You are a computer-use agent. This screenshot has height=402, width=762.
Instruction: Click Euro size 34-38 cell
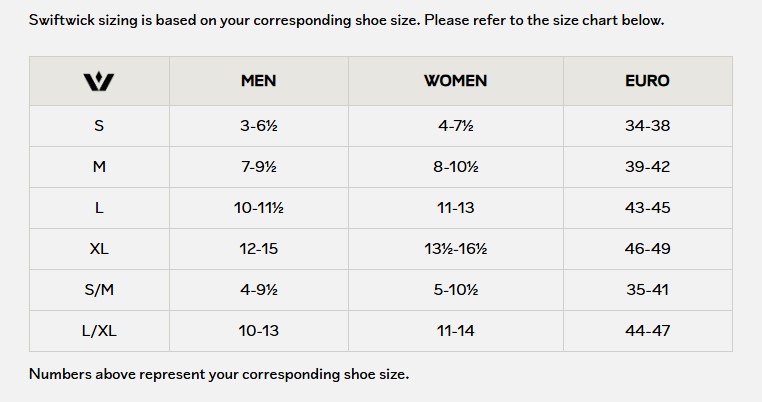pos(647,126)
